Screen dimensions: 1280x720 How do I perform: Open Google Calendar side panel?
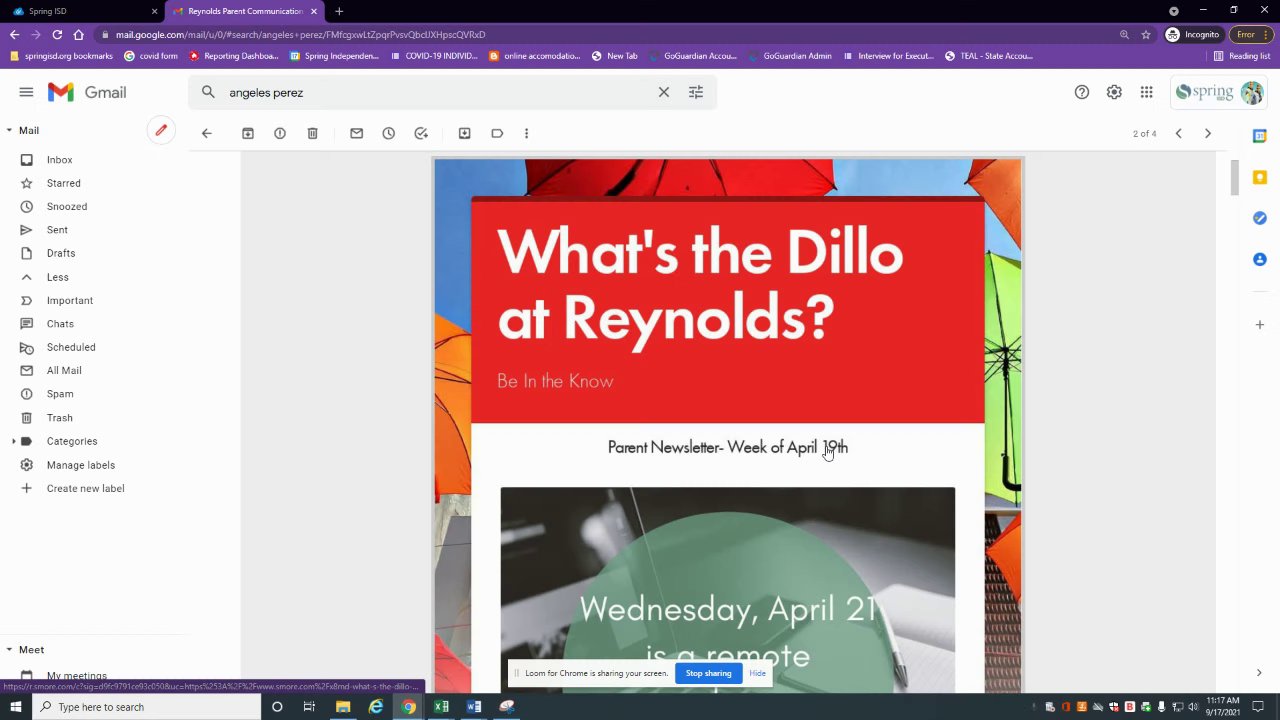[1260, 136]
